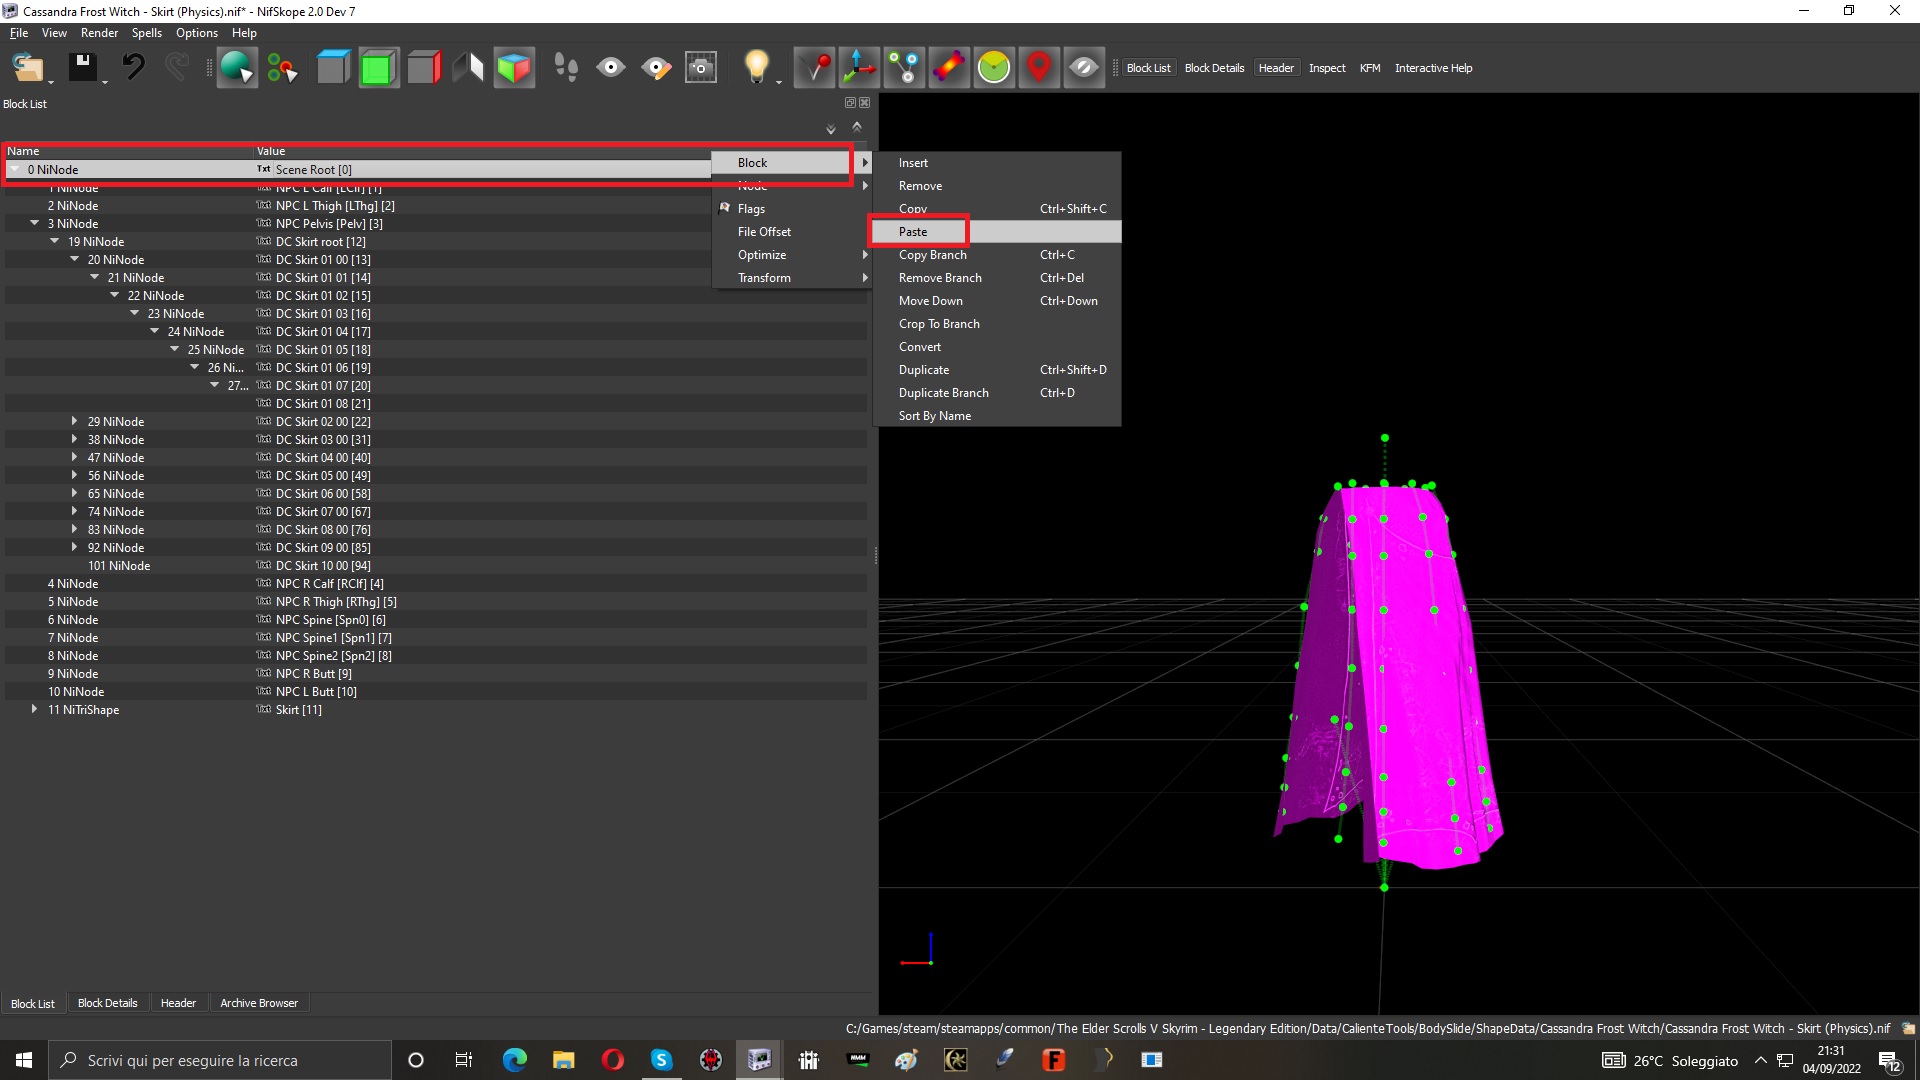Select the blue Top view cube icon

[333, 68]
